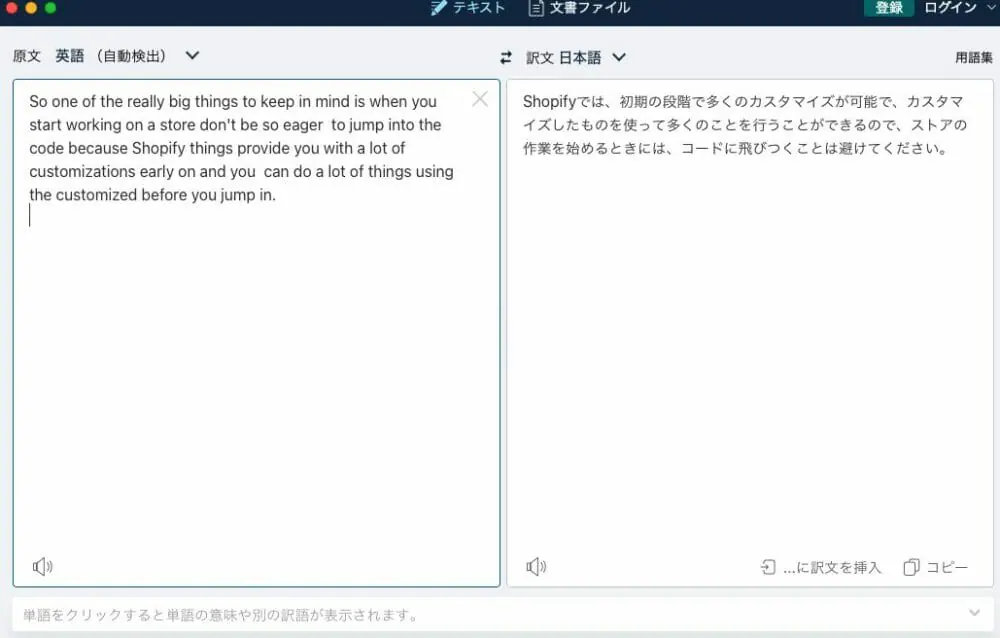Expand the dictionary bar at the bottom
The height and width of the screenshot is (638, 1000).
[x=975, y=613]
